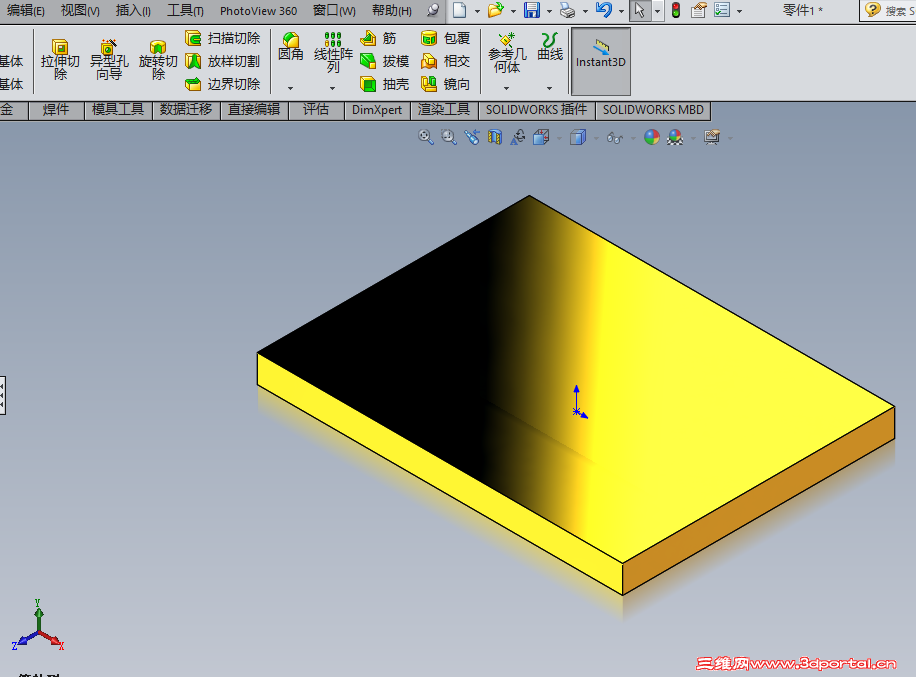Expand the dropdown arrow under Fillet
This screenshot has height=677, width=916.
tap(290, 88)
